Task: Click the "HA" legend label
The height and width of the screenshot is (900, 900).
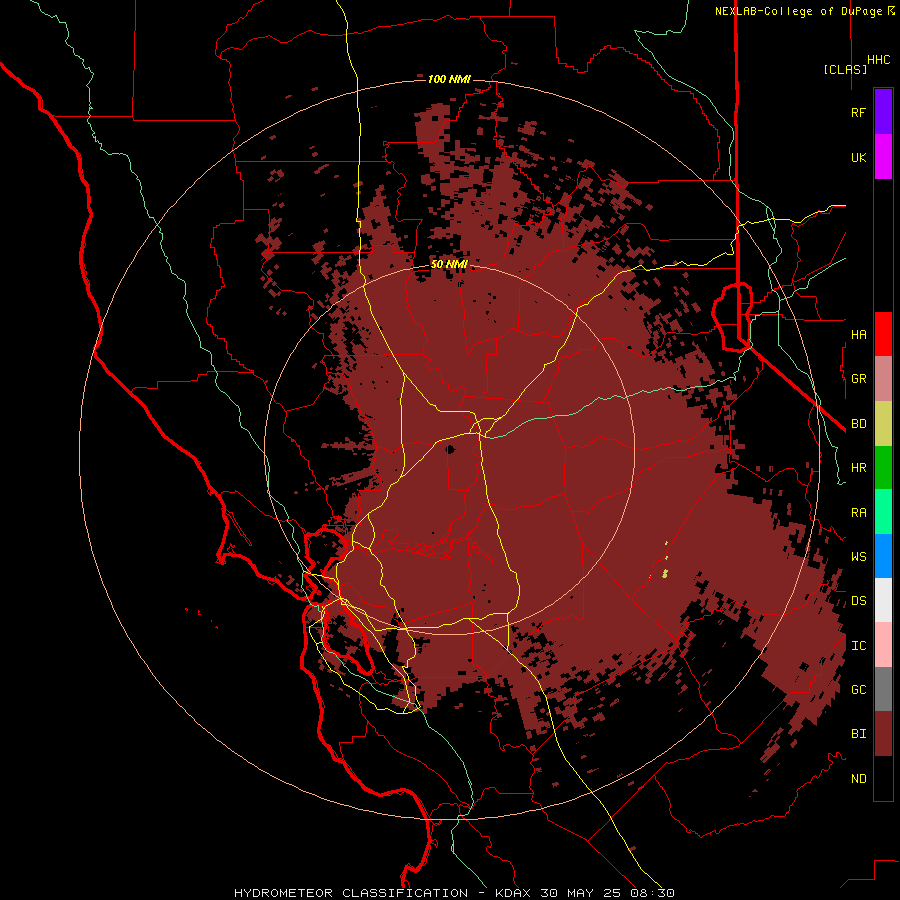Action: click(x=858, y=334)
